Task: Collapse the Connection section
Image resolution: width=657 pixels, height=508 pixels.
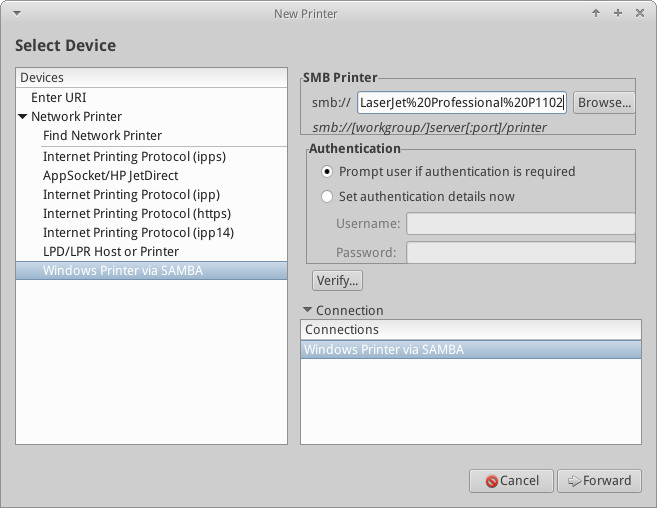Action: coord(307,311)
